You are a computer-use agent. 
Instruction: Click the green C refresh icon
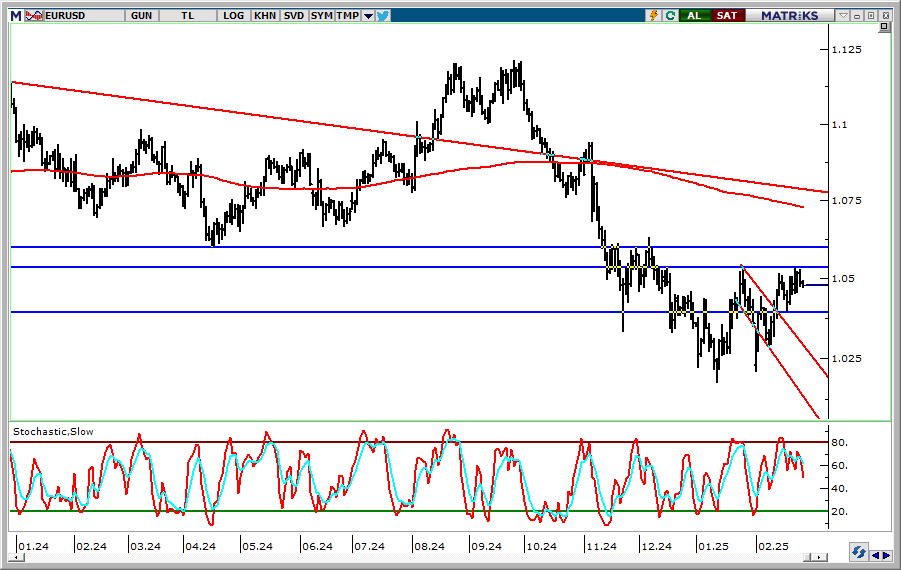(x=669, y=16)
